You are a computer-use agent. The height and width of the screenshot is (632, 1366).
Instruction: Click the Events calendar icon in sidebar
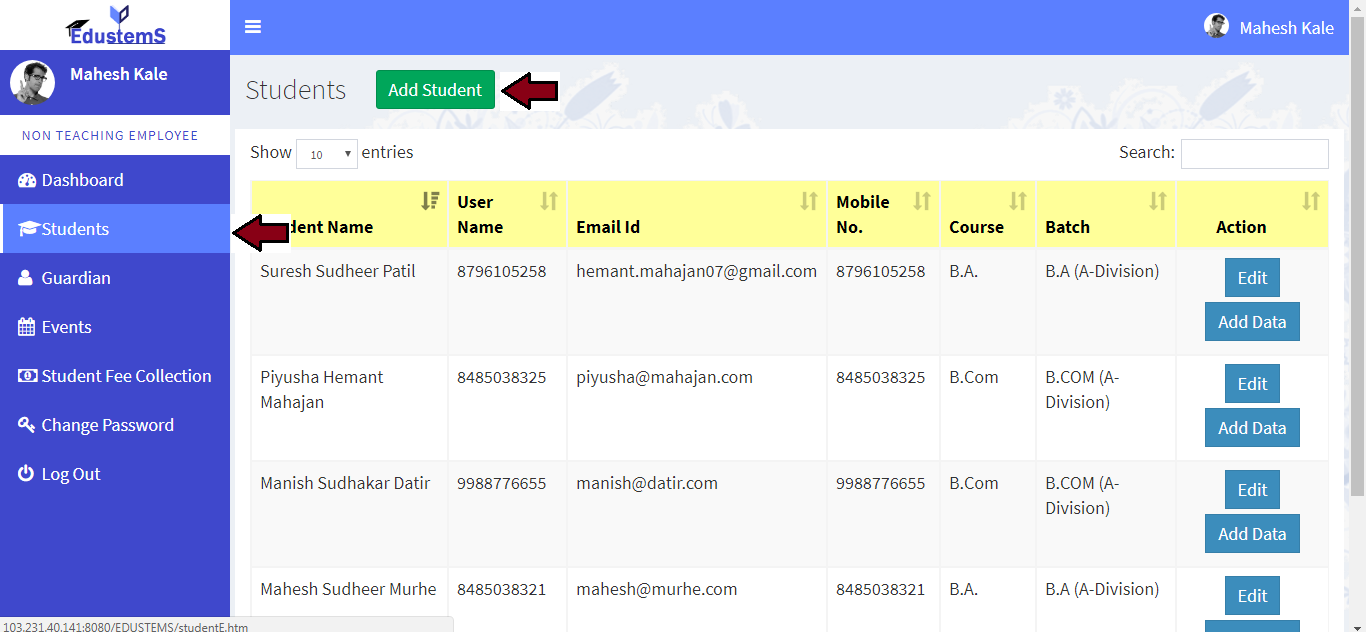click(27, 327)
